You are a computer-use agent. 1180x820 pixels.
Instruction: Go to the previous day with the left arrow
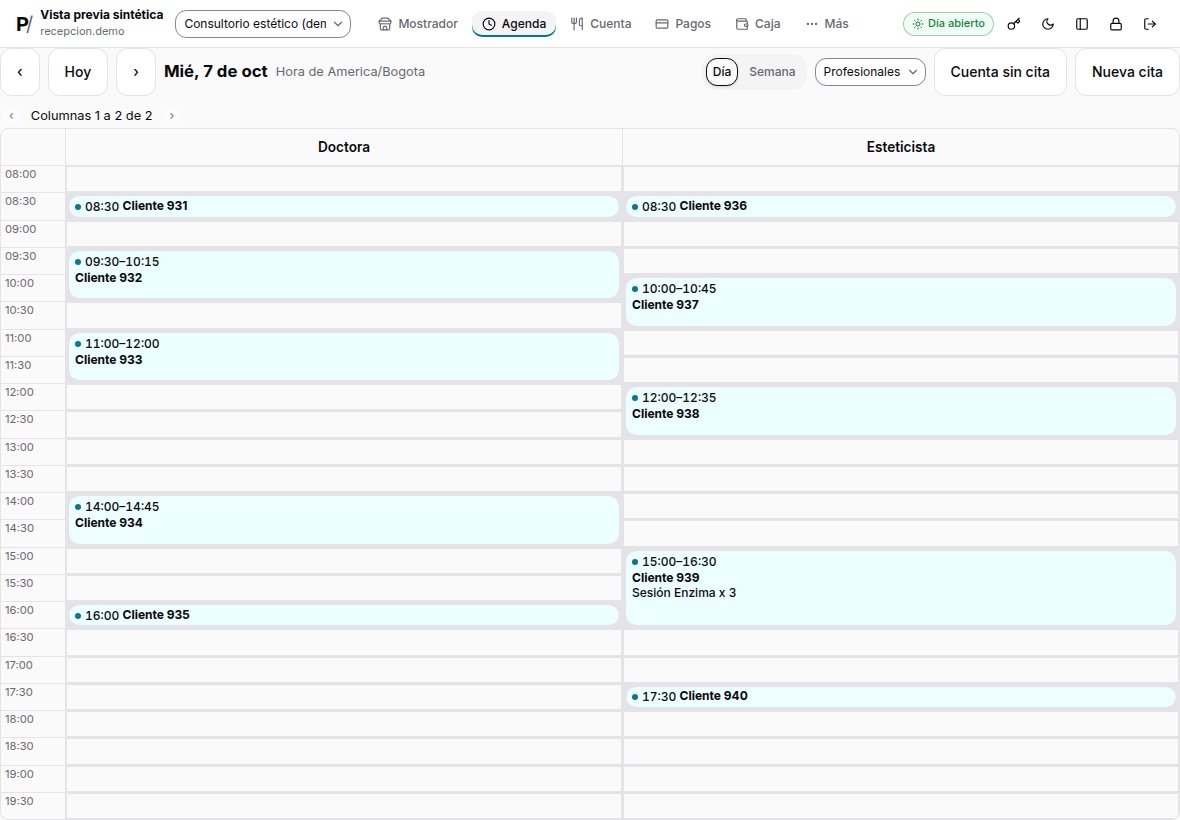point(20,72)
